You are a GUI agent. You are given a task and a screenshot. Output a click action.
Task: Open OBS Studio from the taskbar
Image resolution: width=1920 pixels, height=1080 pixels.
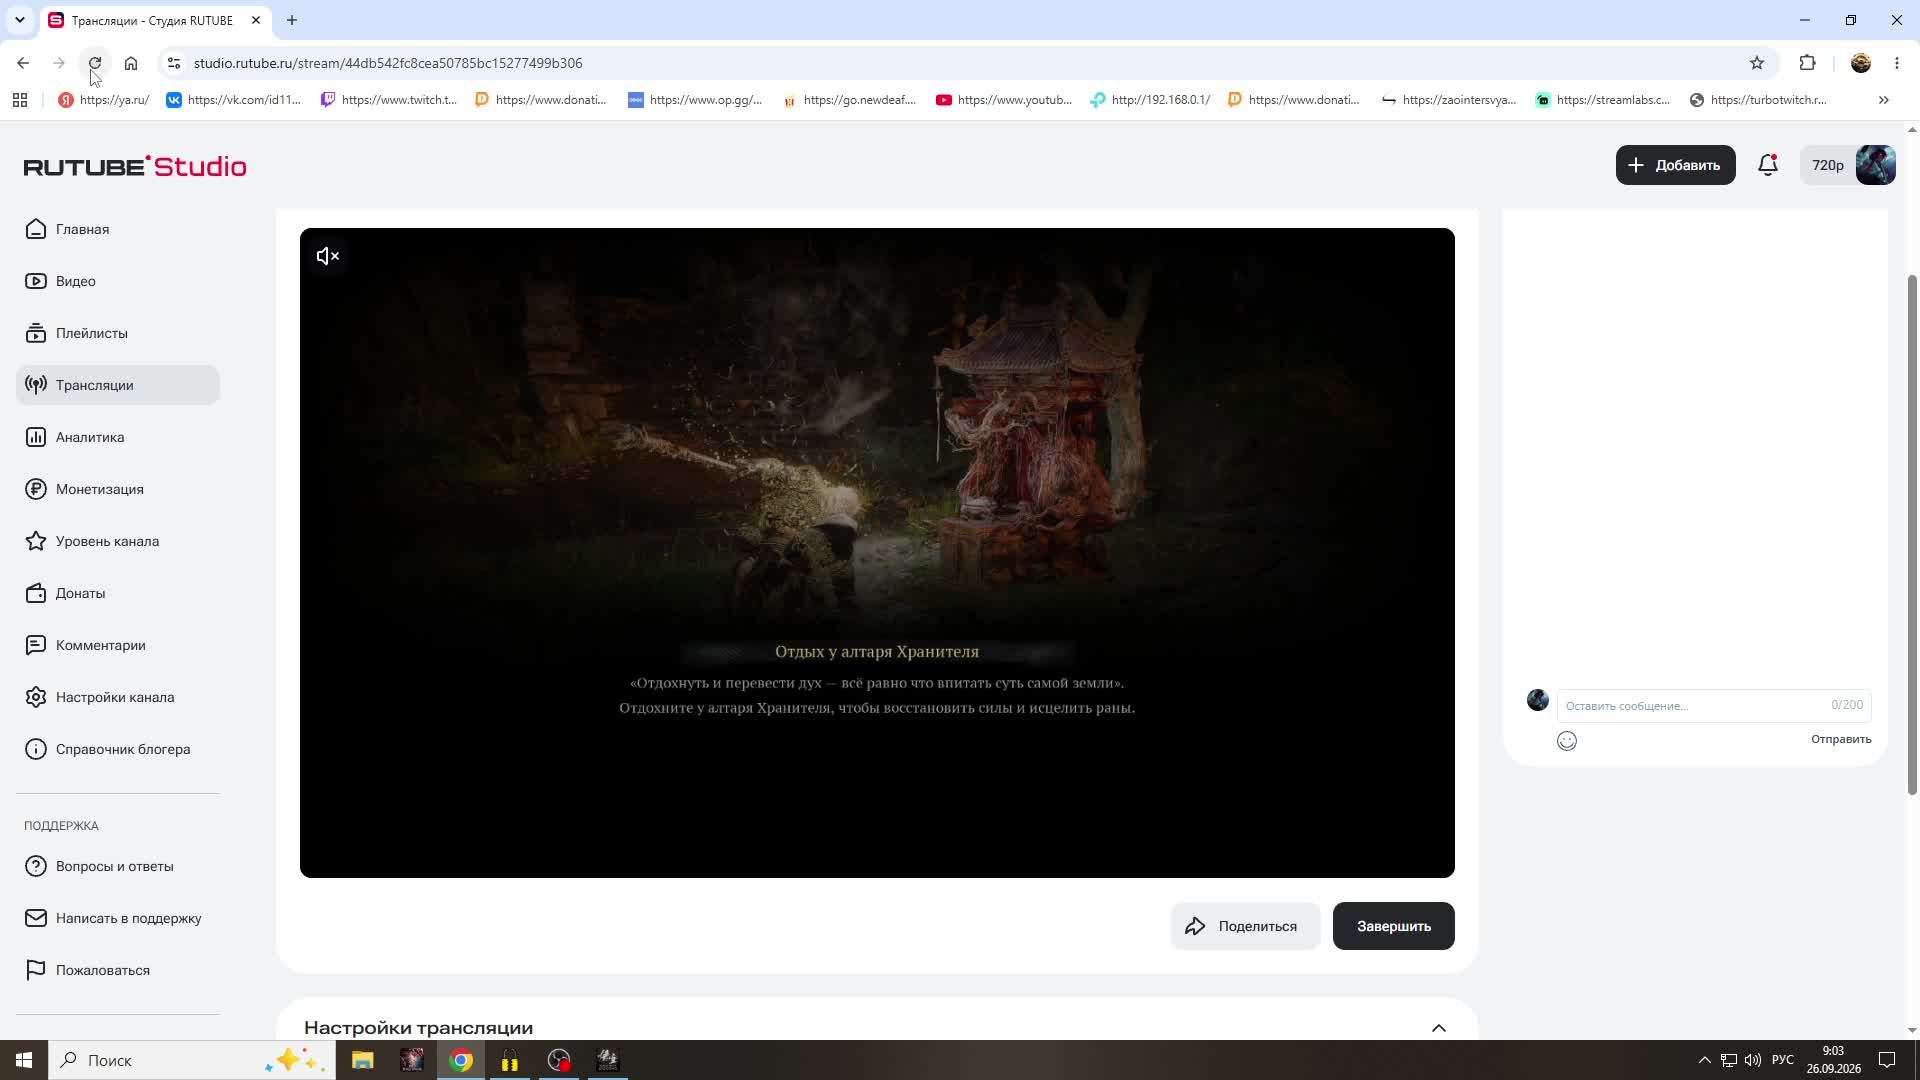point(559,1060)
